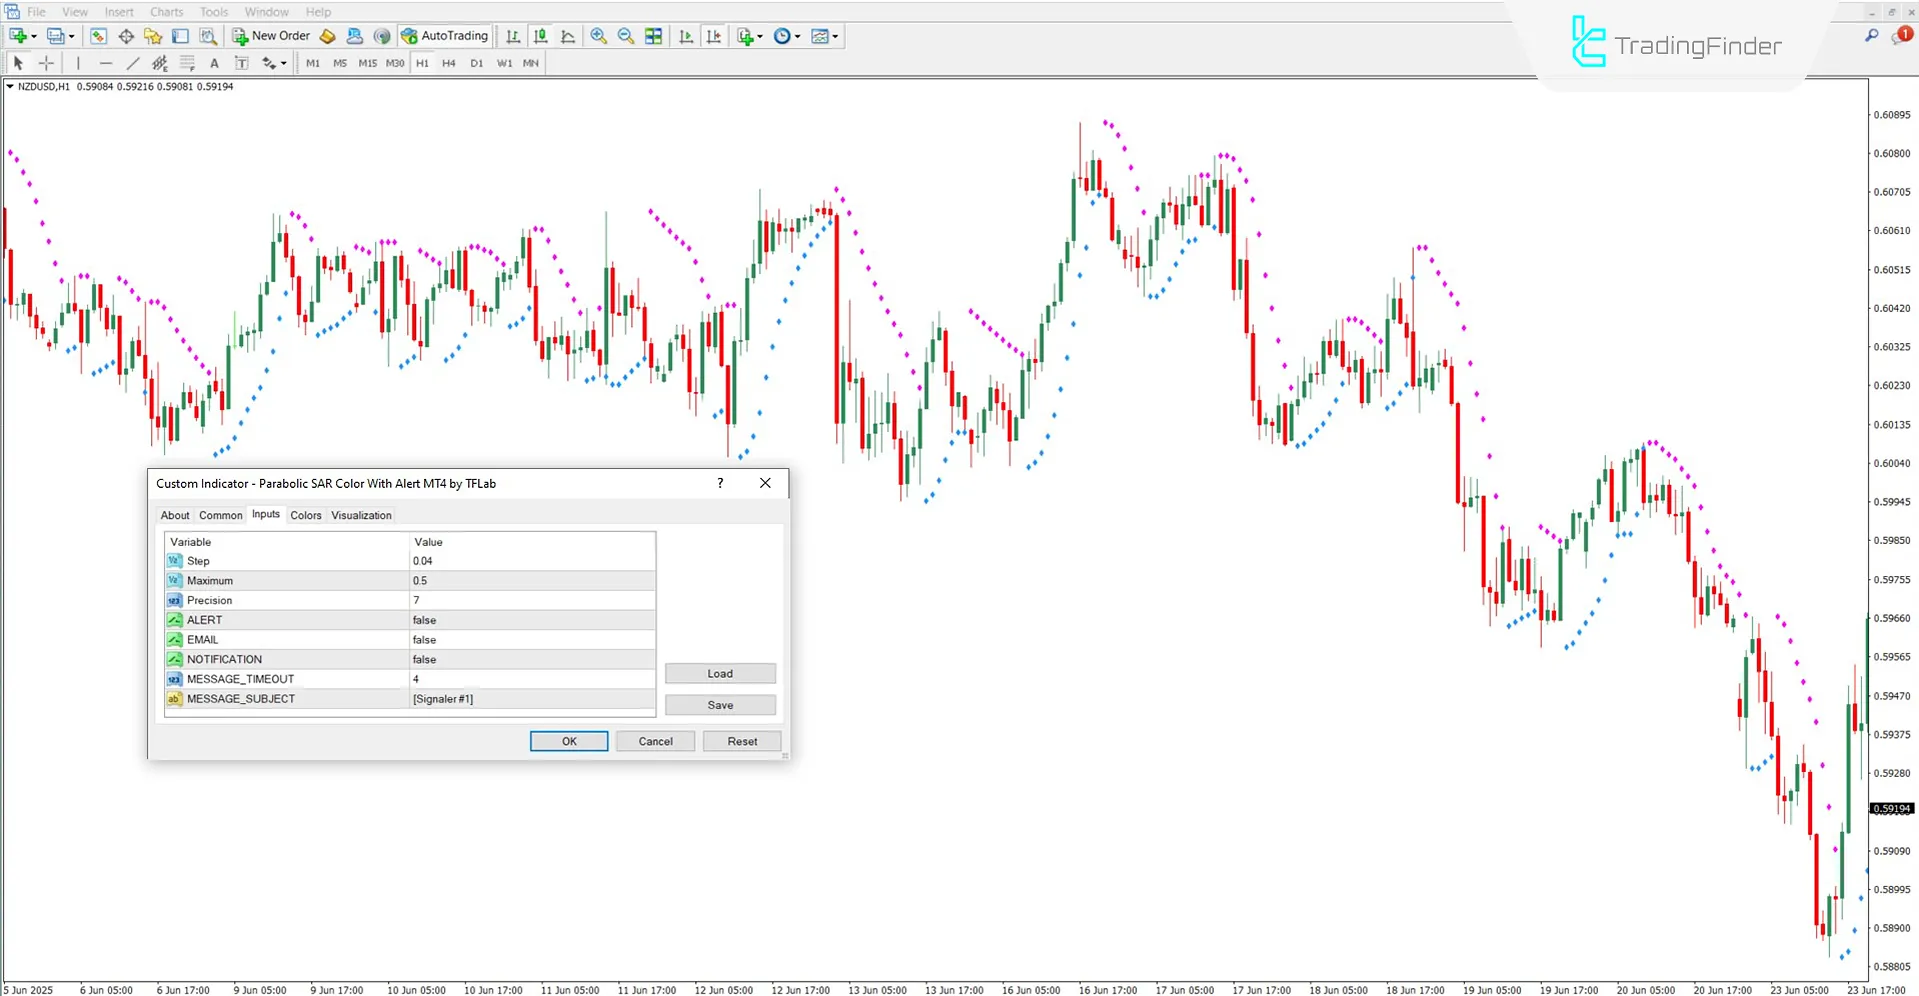This screenshot has height=996, width=1919.
Task: Toggle the chart shift button
Action: tap(714, 36)
